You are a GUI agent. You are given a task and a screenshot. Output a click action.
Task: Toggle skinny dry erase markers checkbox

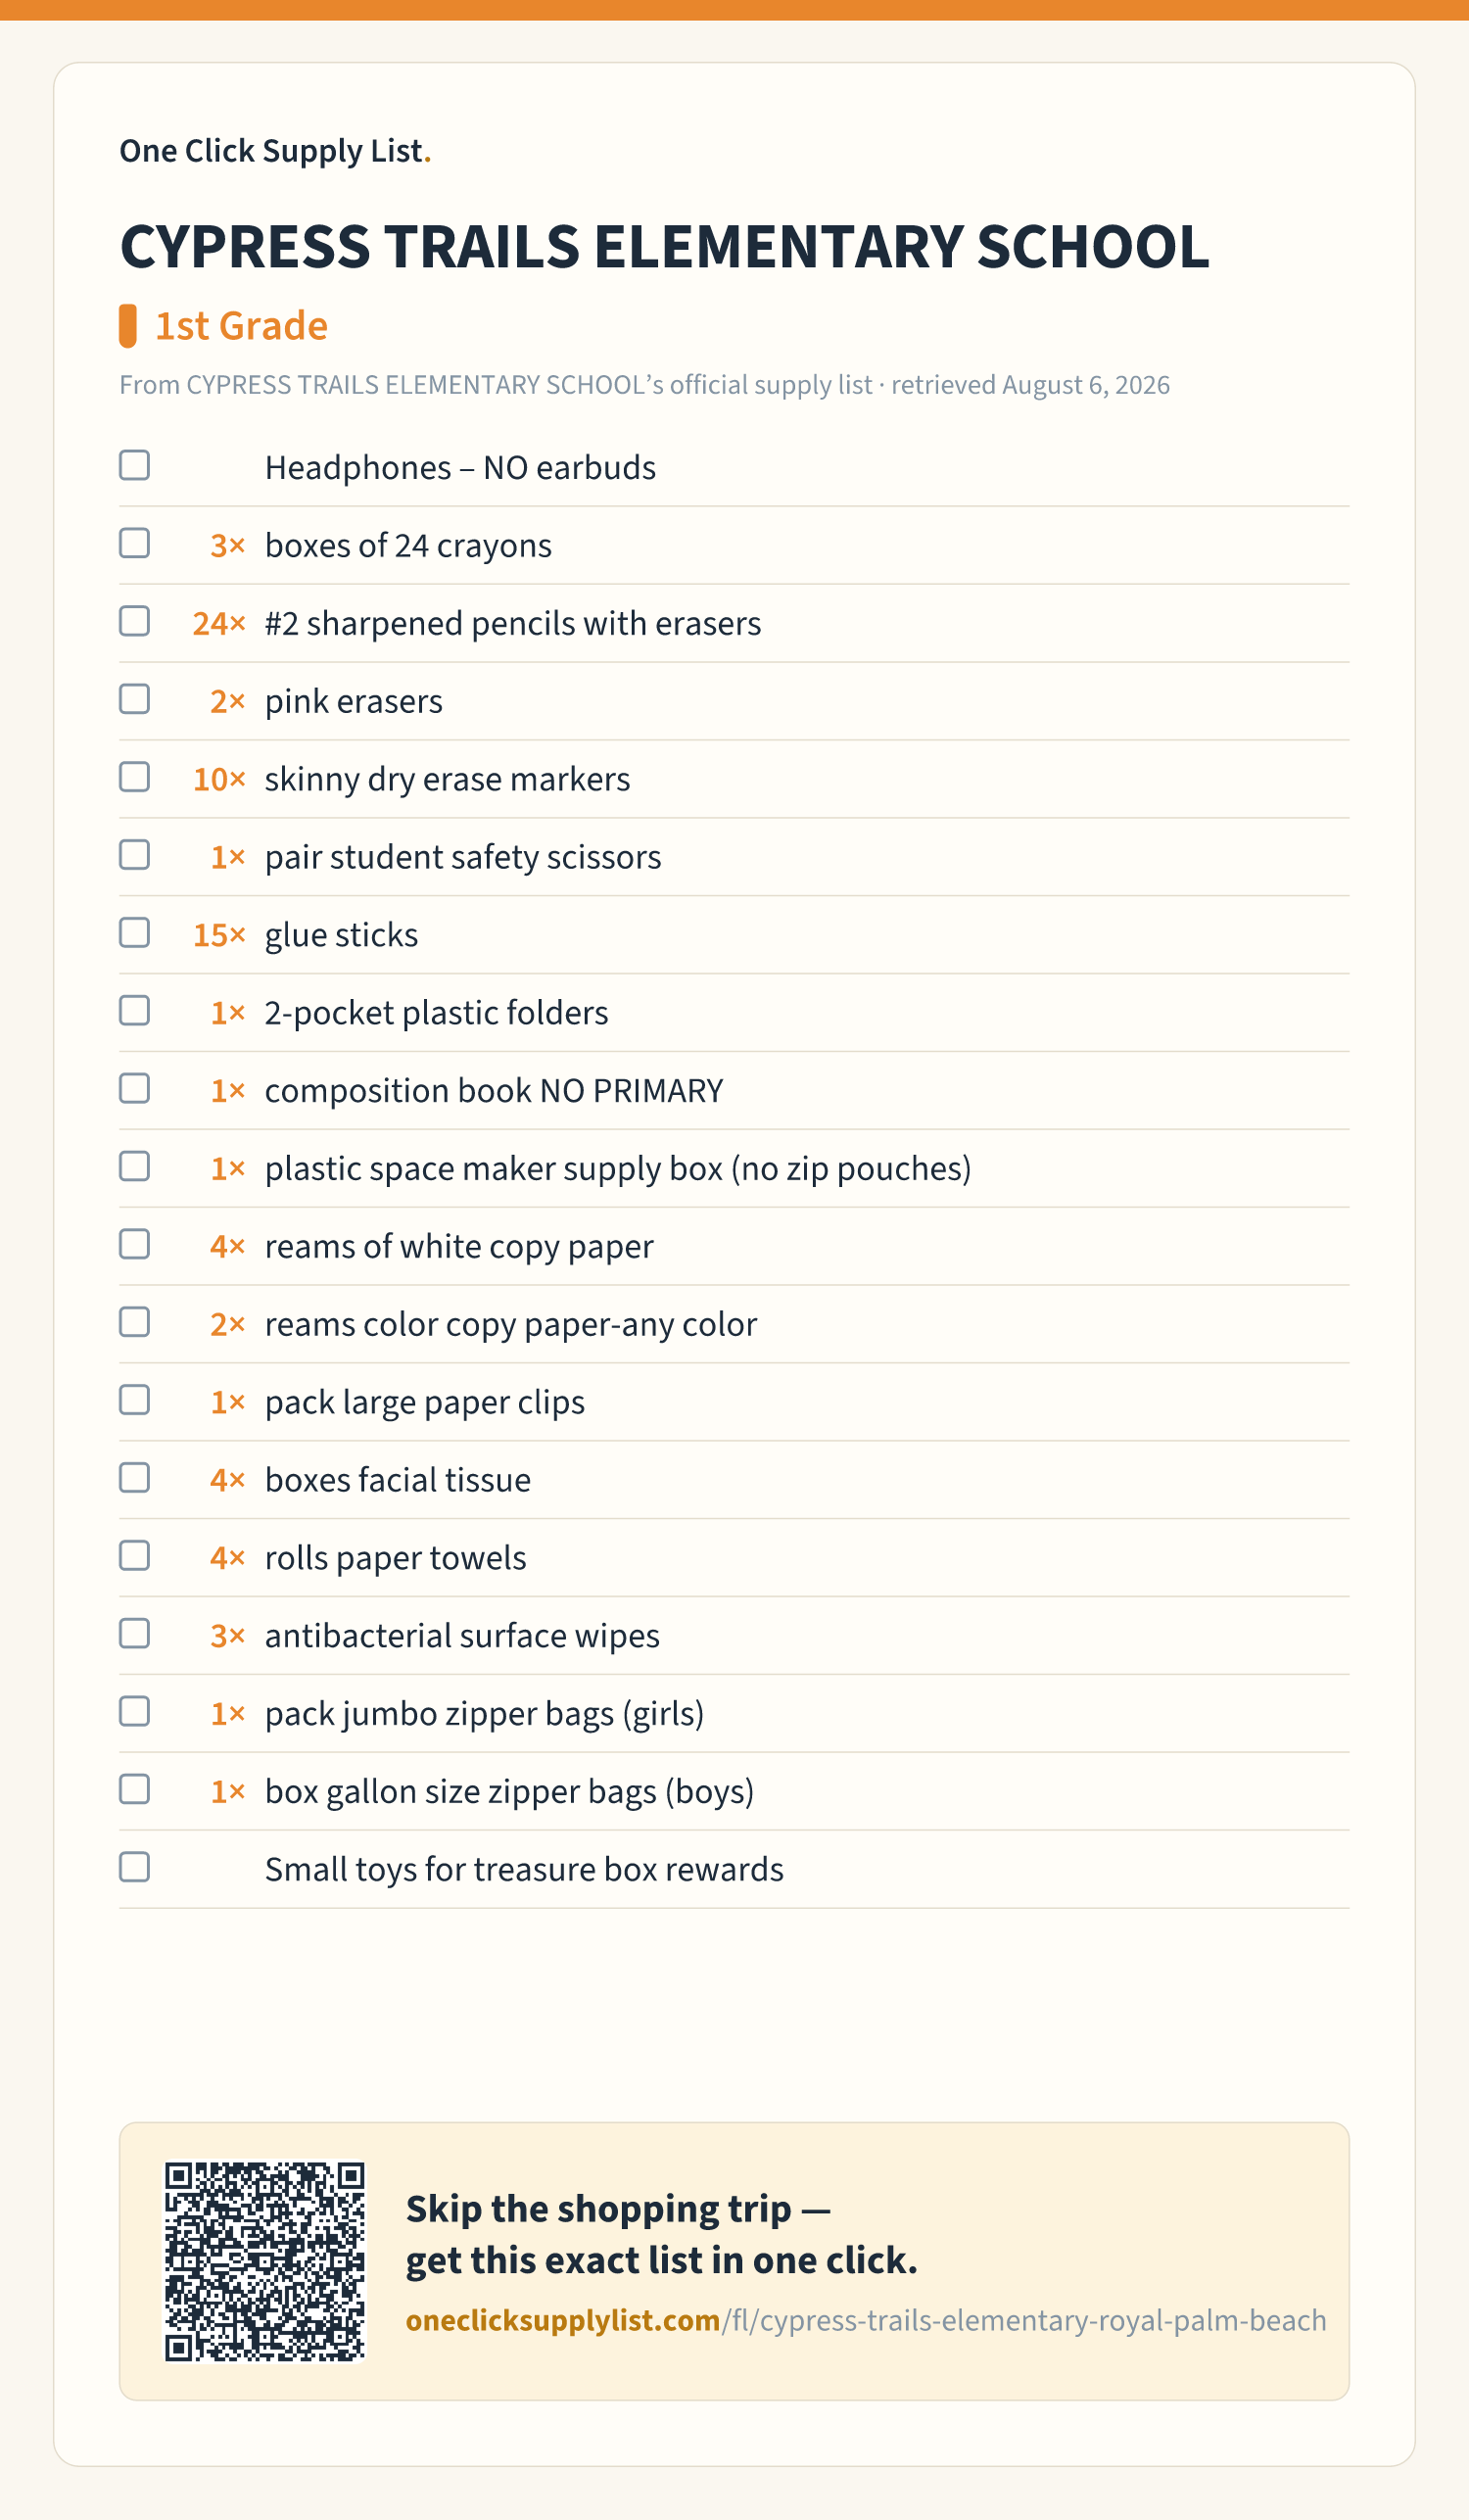tap(134, 777)
